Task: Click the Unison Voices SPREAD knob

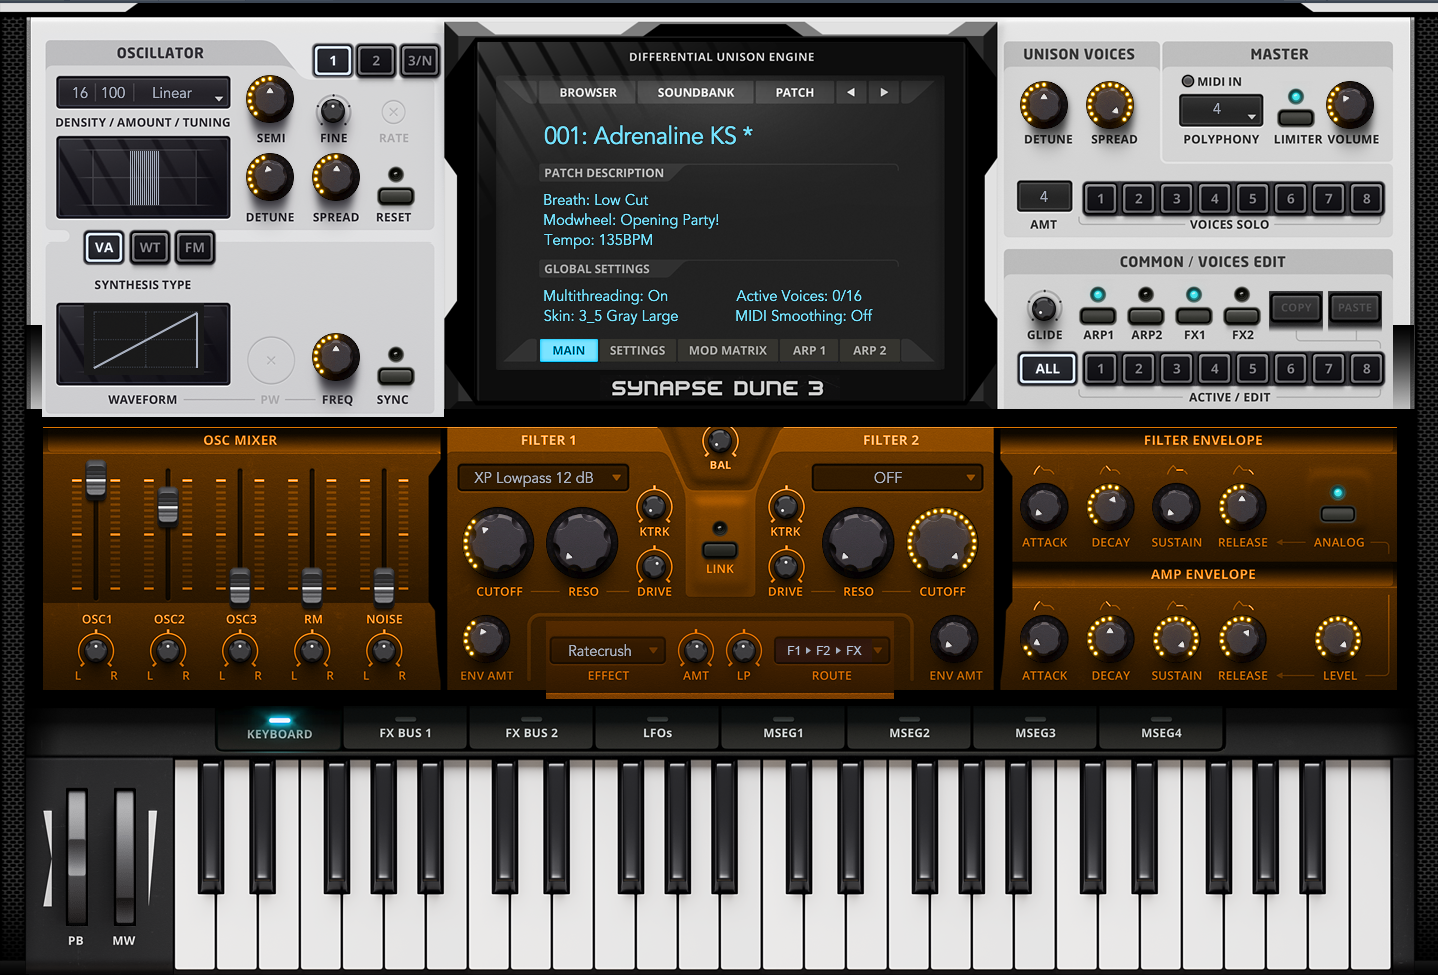Action: [x=1110, y=105]
